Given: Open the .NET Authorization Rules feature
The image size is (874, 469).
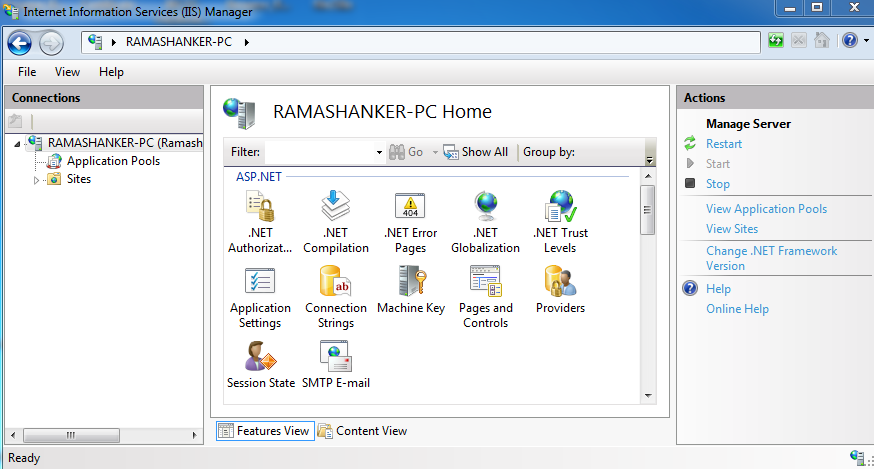Looking at the screenshot, I should point(260,222).
